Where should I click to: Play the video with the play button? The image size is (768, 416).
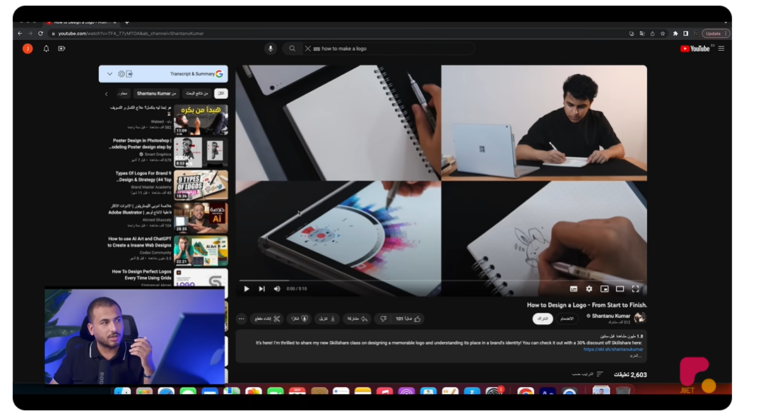tap(247, 289)
